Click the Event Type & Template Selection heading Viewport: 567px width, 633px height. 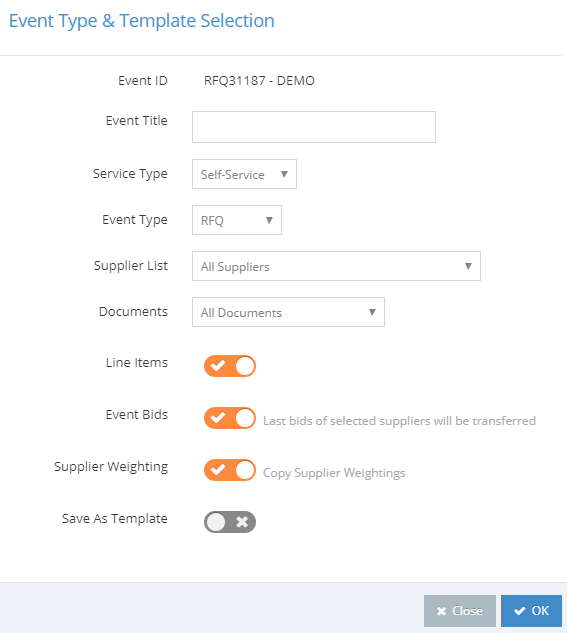click(142, 21)
